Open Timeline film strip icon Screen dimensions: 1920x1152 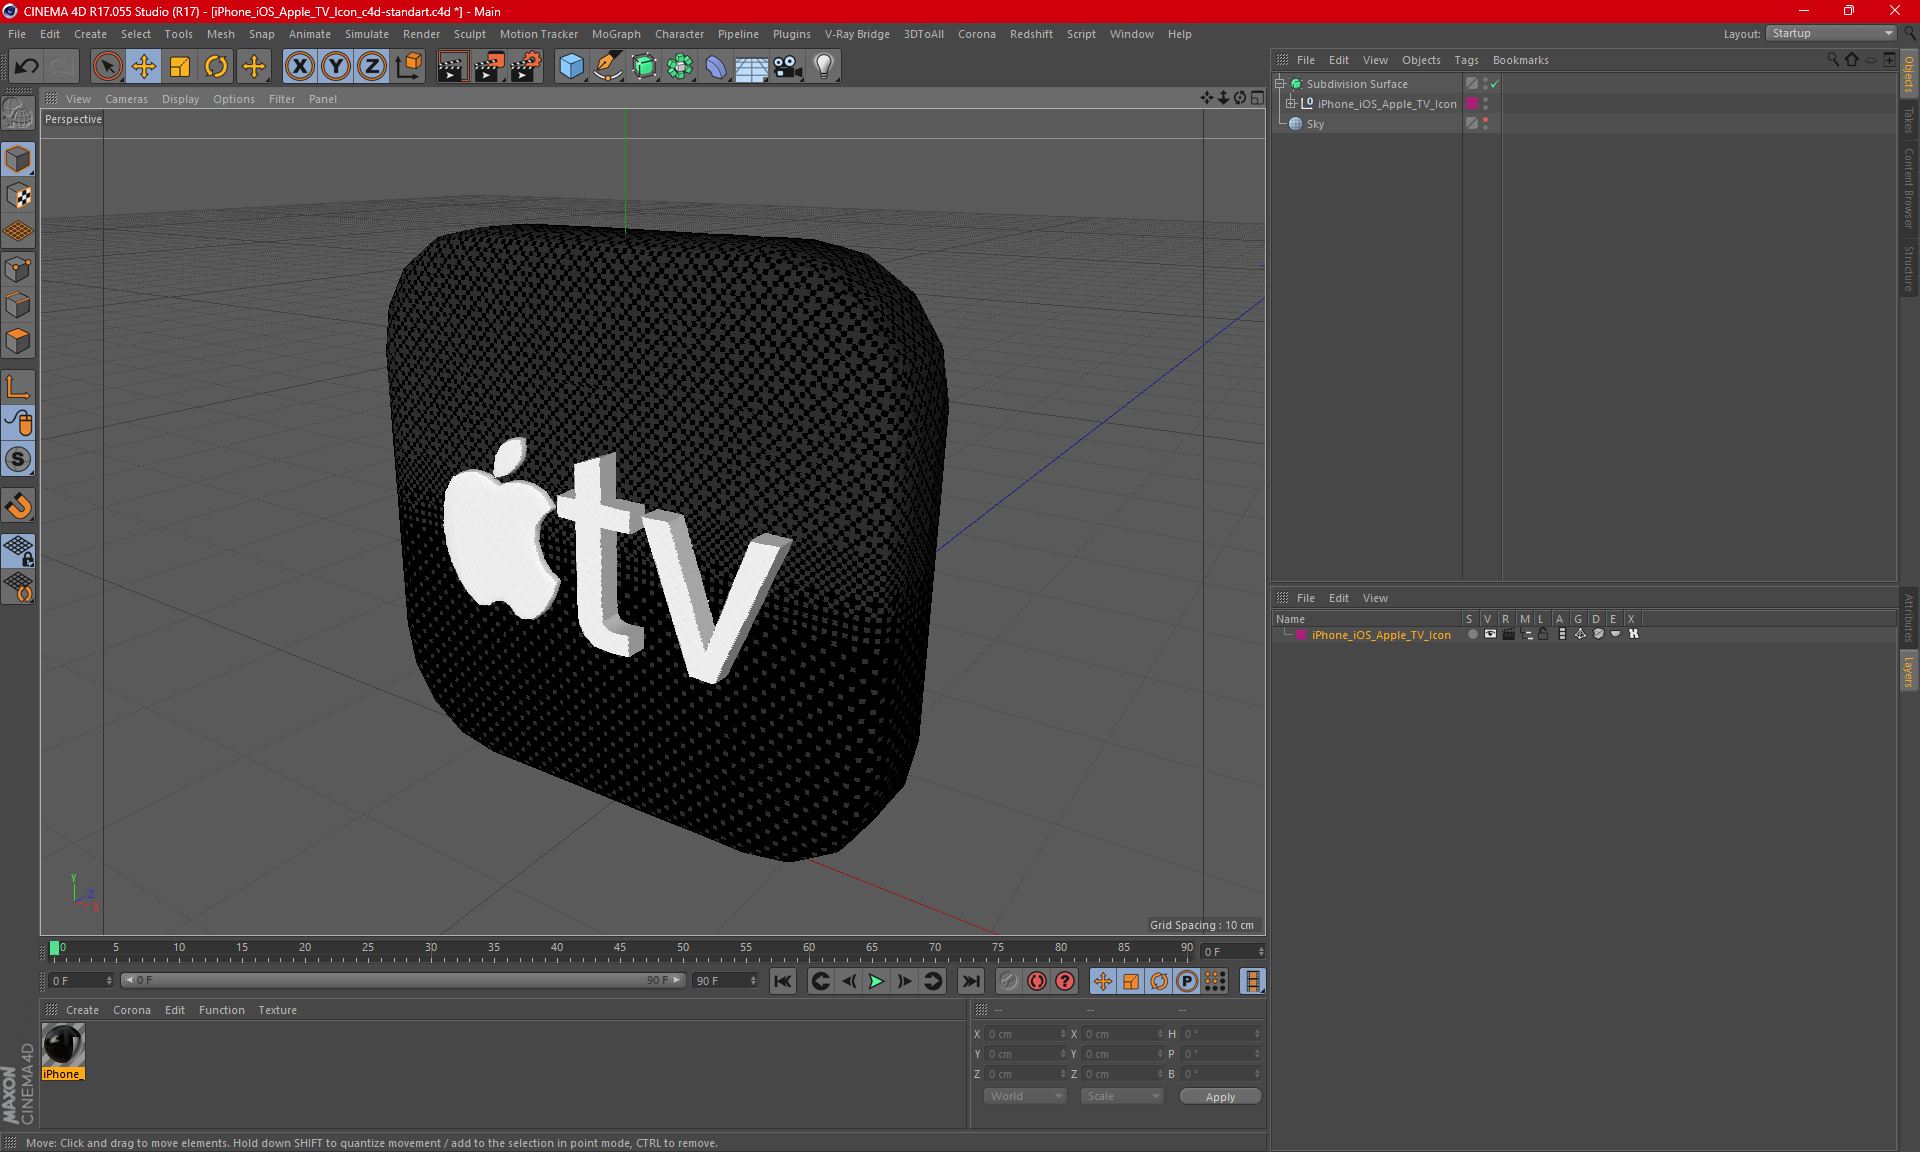point(1252,981)
